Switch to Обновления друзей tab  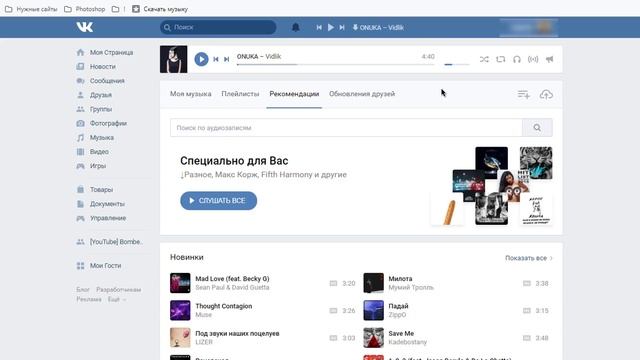[x=362, y=94]
